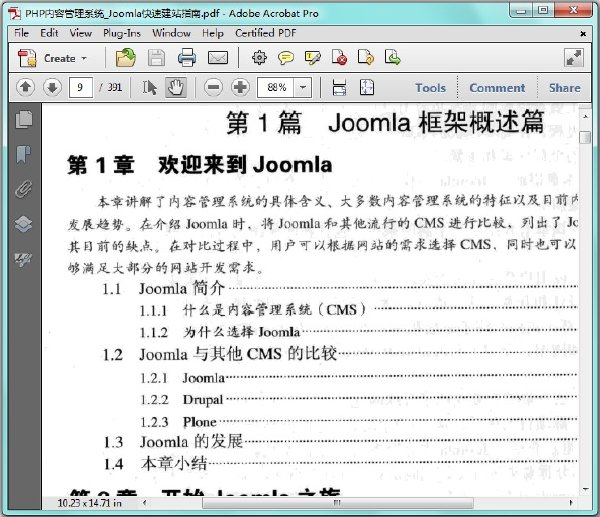Go to next page arrow
Viewport: 600px width, 517px height.
[x=52, y=87]
